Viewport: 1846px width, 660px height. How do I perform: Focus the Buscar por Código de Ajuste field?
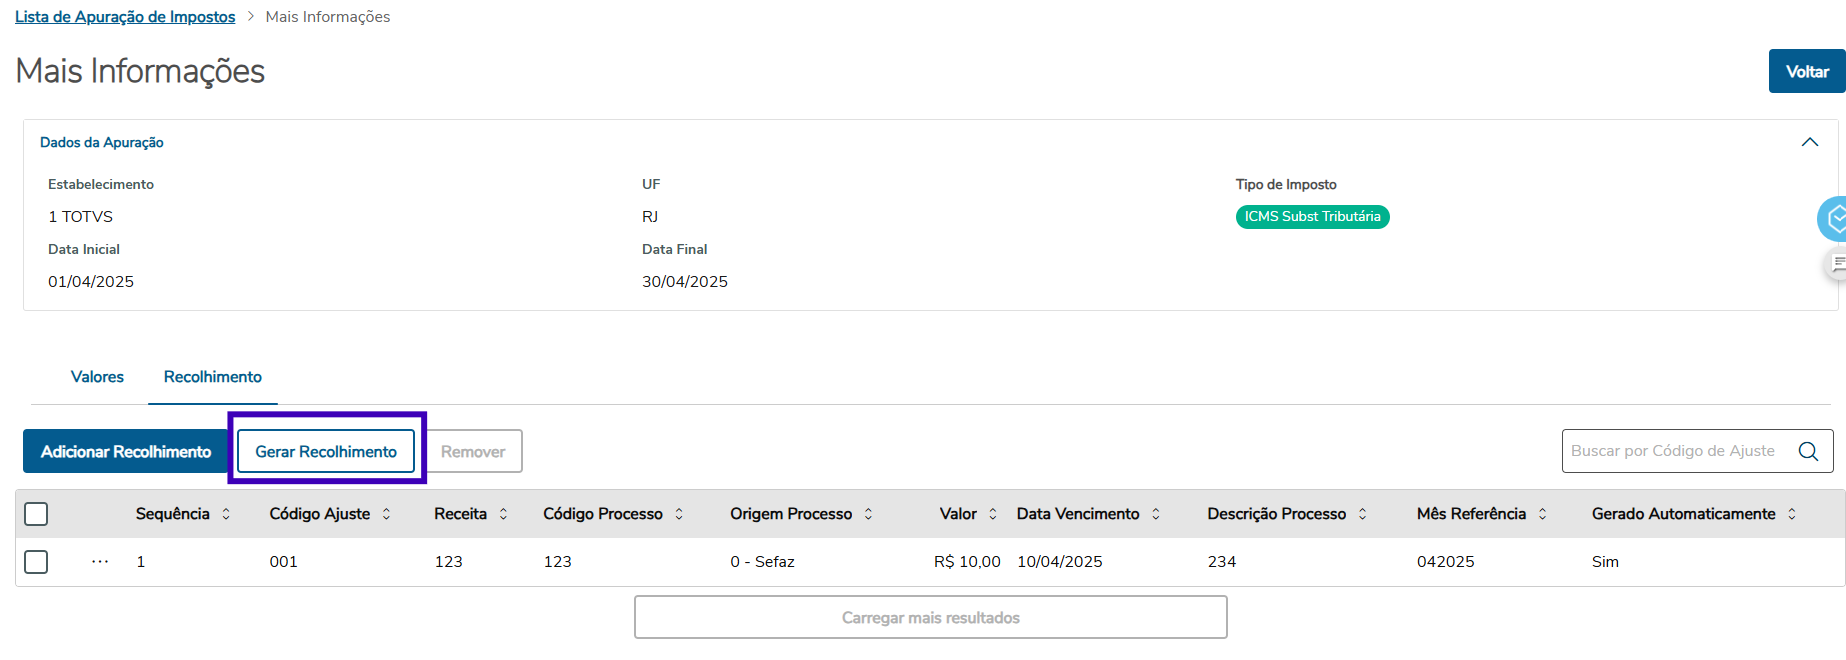[1675, 451]
